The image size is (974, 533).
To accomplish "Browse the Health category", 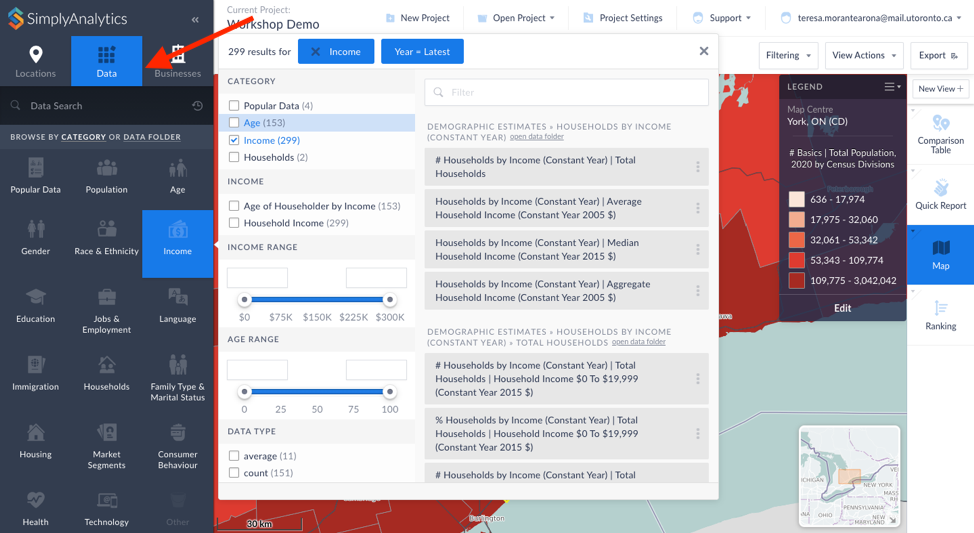I will pyautogui.click(x=35, y=508).
